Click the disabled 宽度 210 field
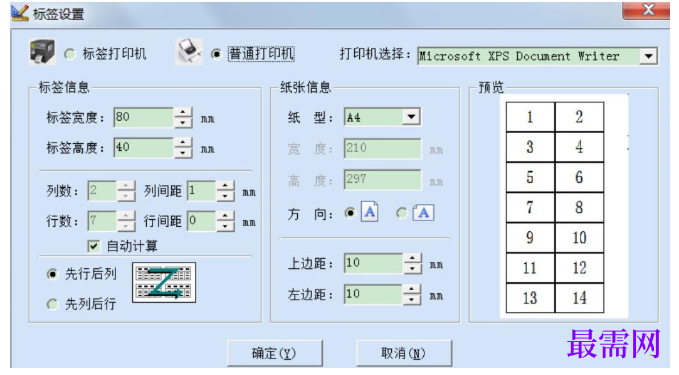 [x=382, y=149]
